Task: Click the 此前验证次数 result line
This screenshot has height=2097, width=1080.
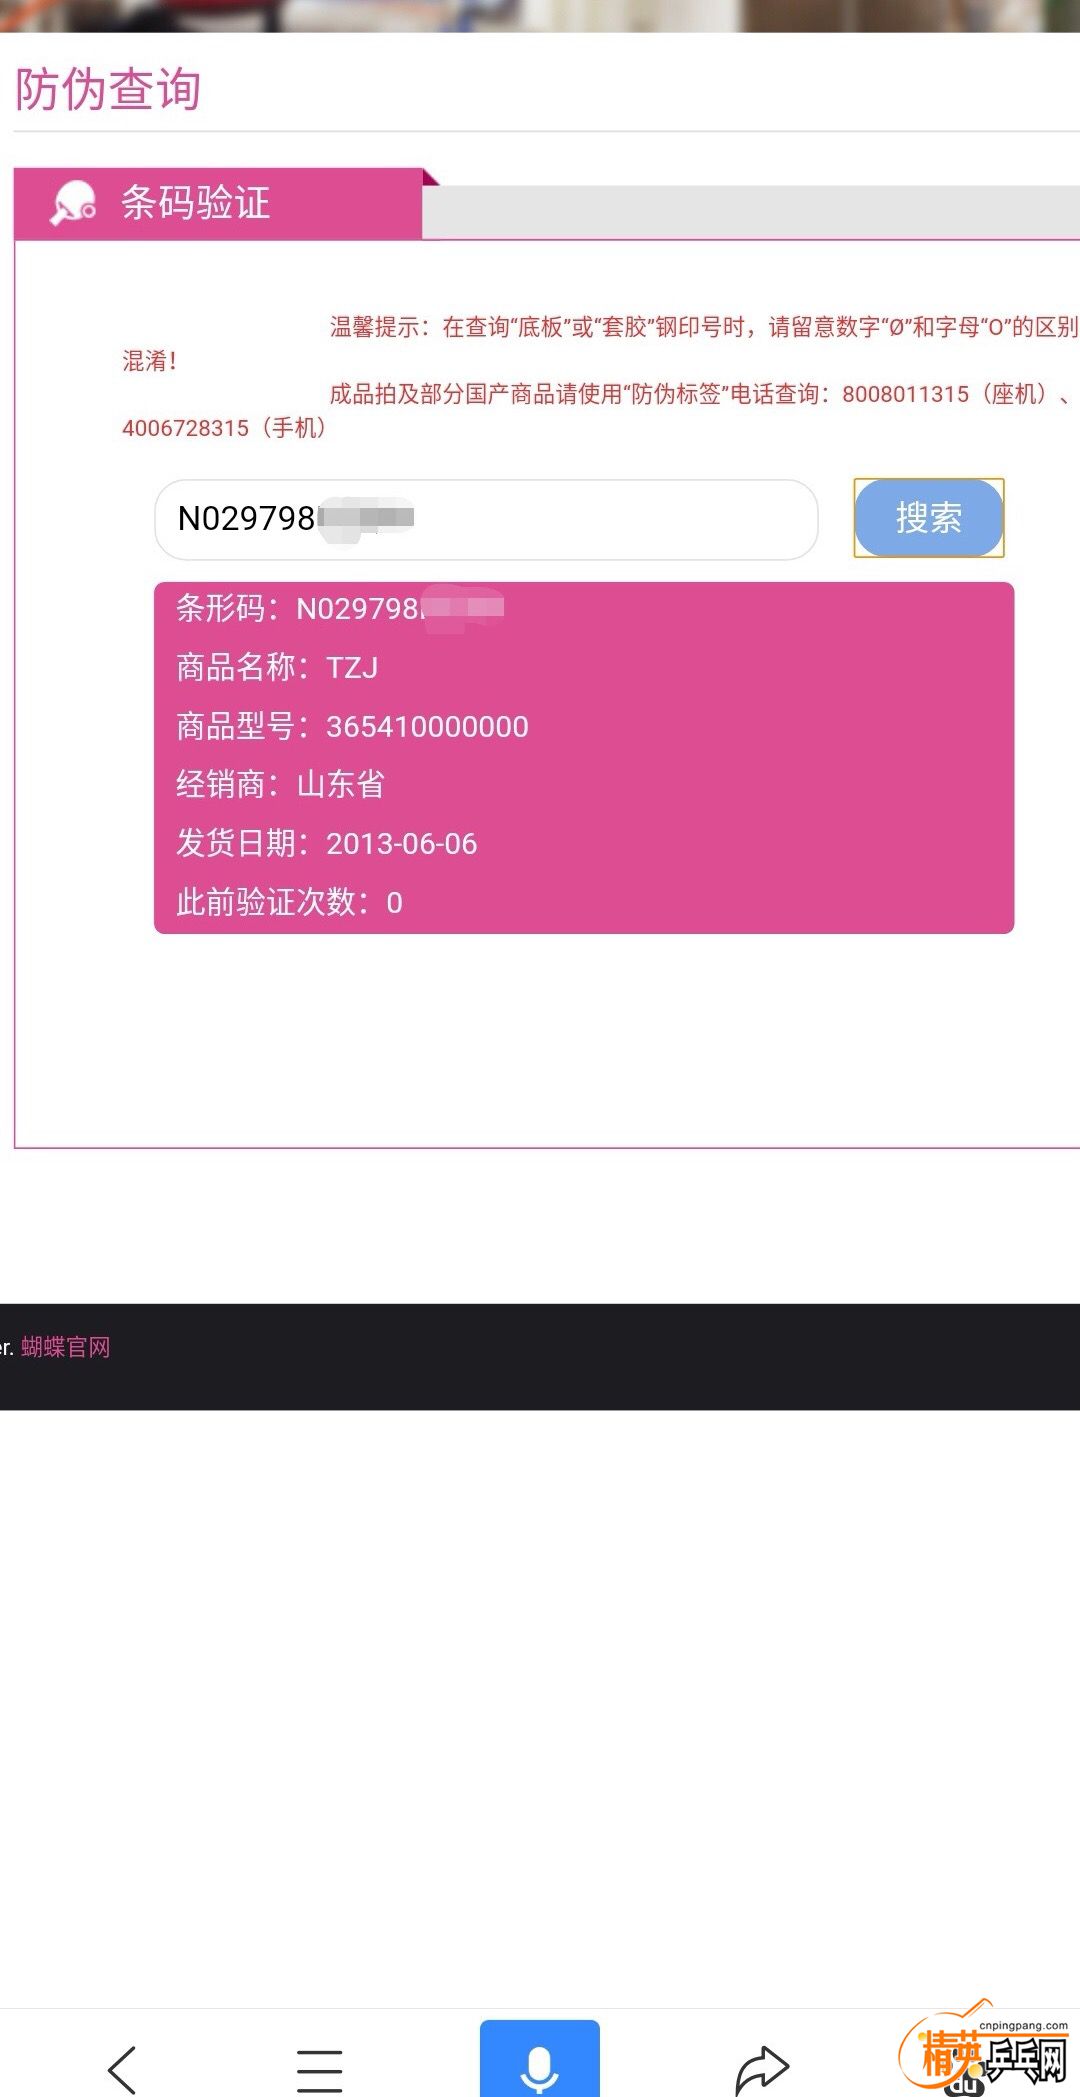Action: (289, 902)
